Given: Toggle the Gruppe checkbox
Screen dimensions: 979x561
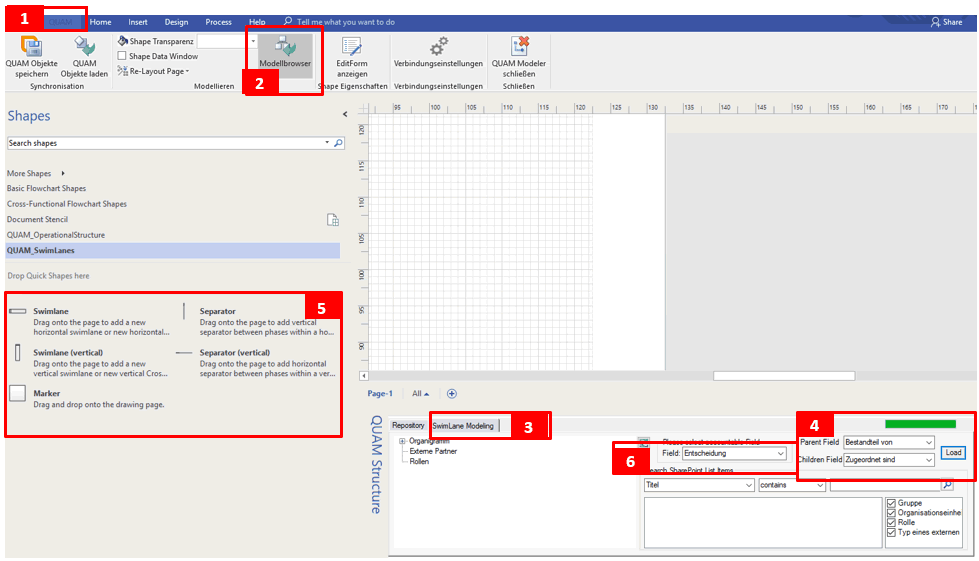Looking at the screenshot, I should 891,503.
